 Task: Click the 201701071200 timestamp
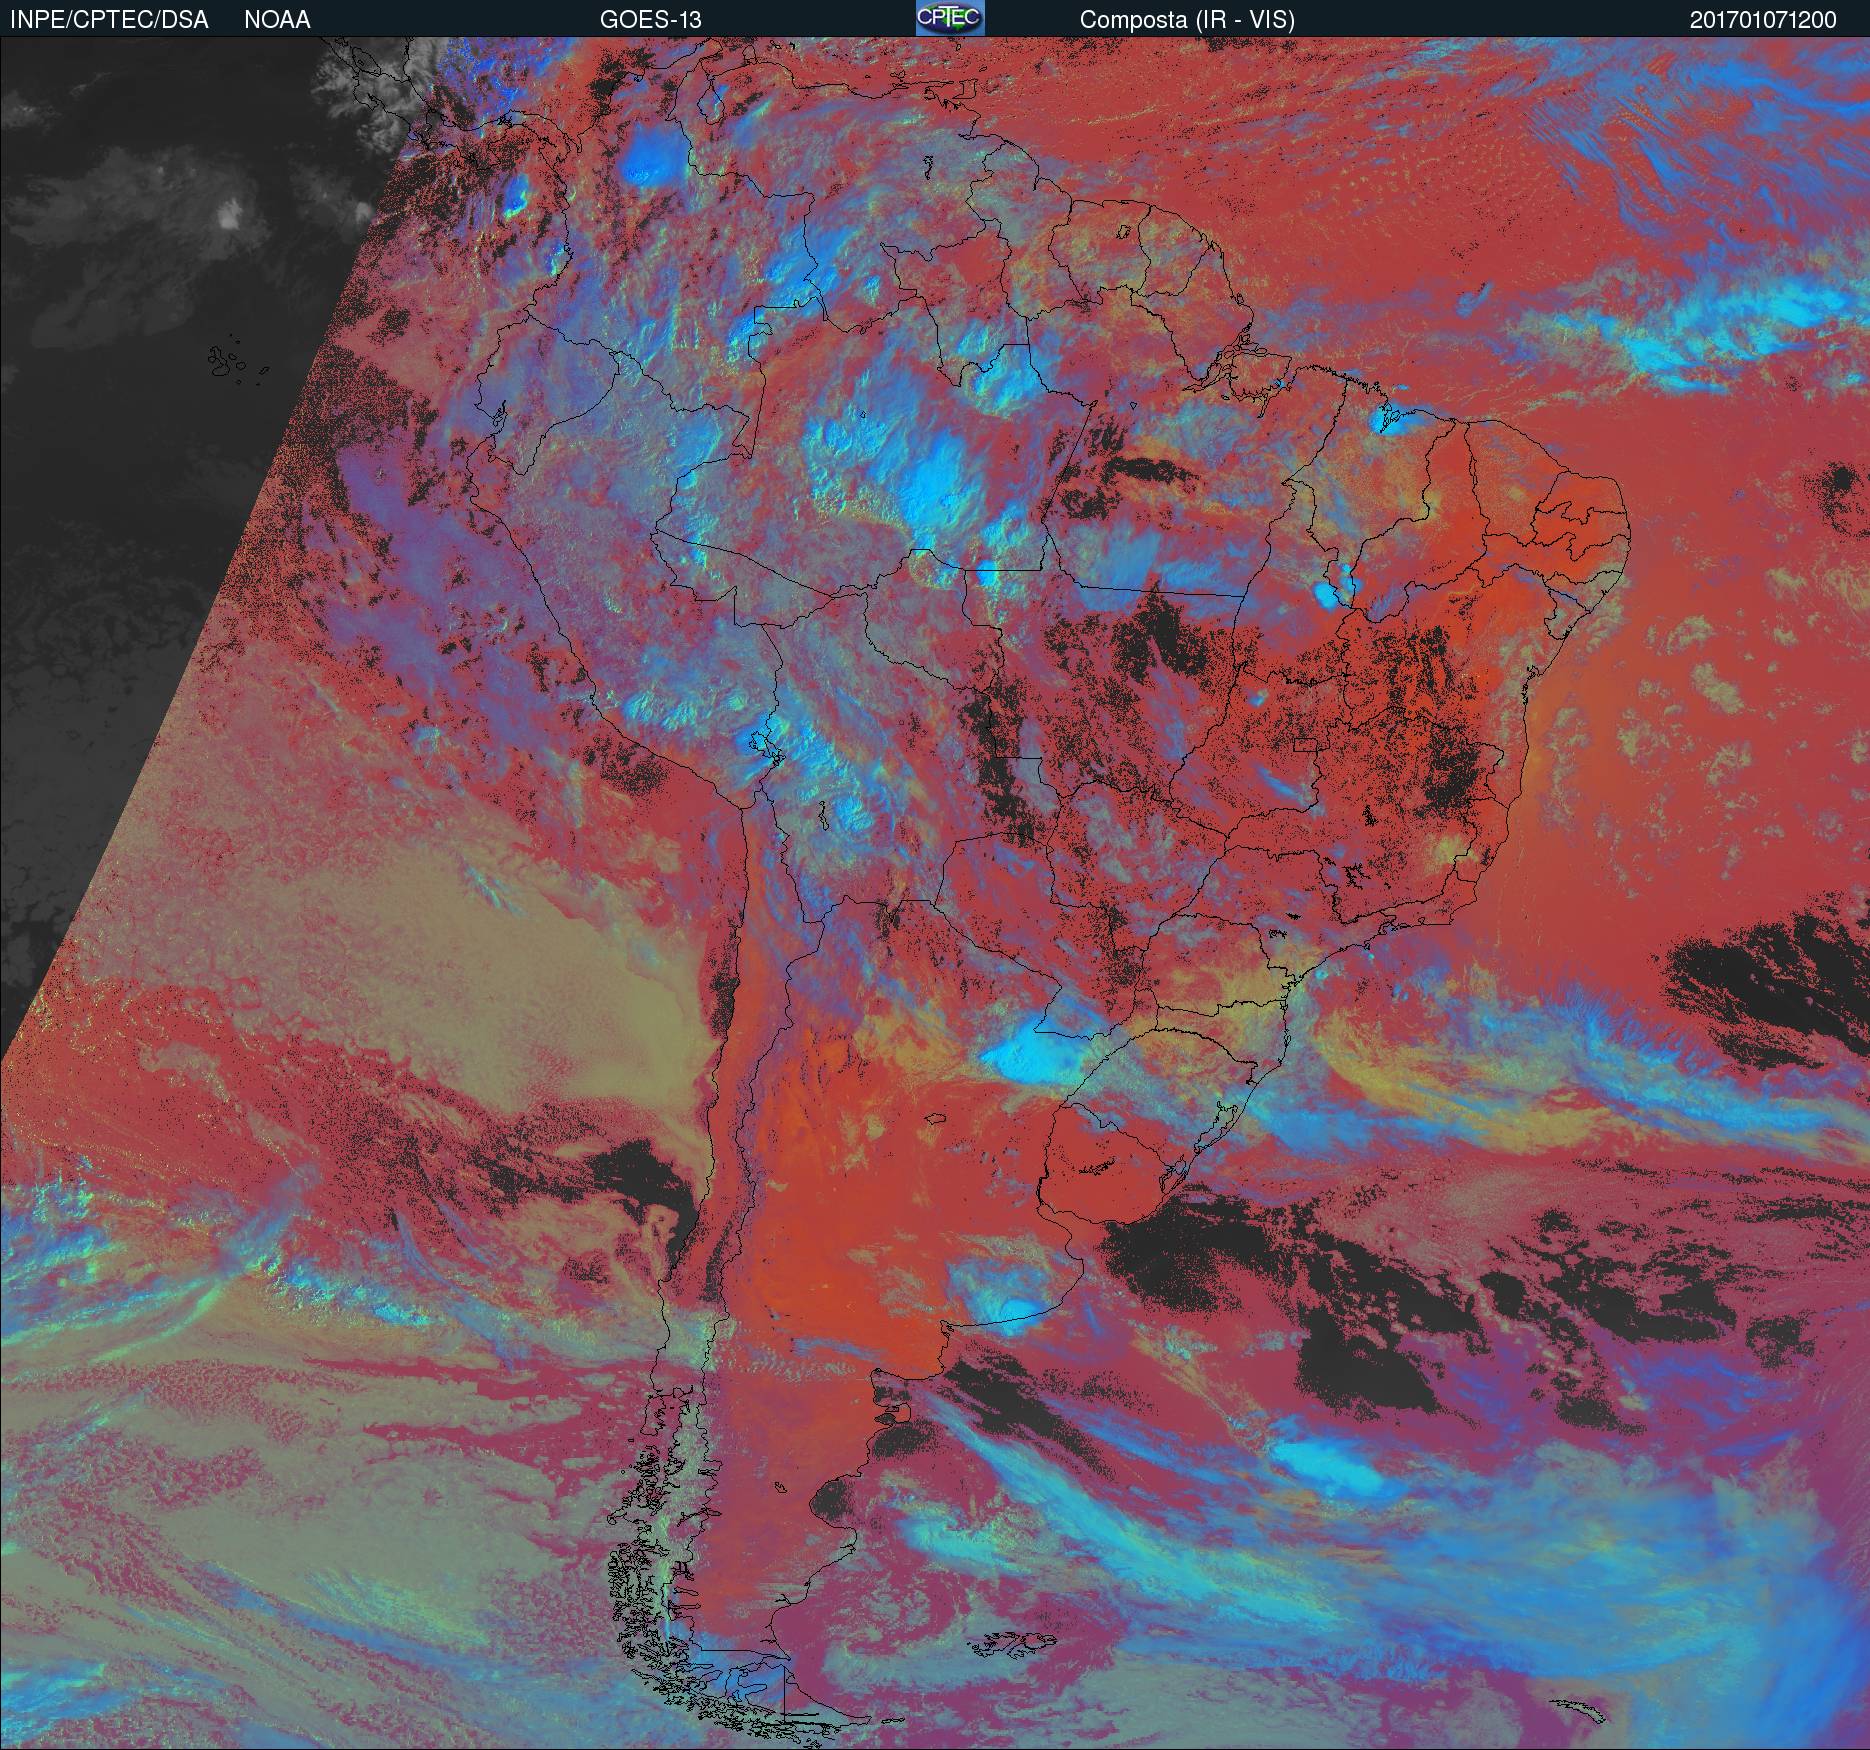(1763, 20)
